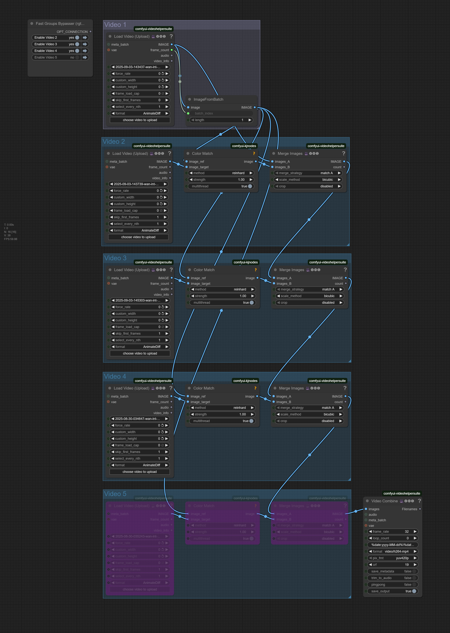This screenshot has width=450, height=633.
Task: Click the help question mark on Video Combine node
Action: click(419, 501)
